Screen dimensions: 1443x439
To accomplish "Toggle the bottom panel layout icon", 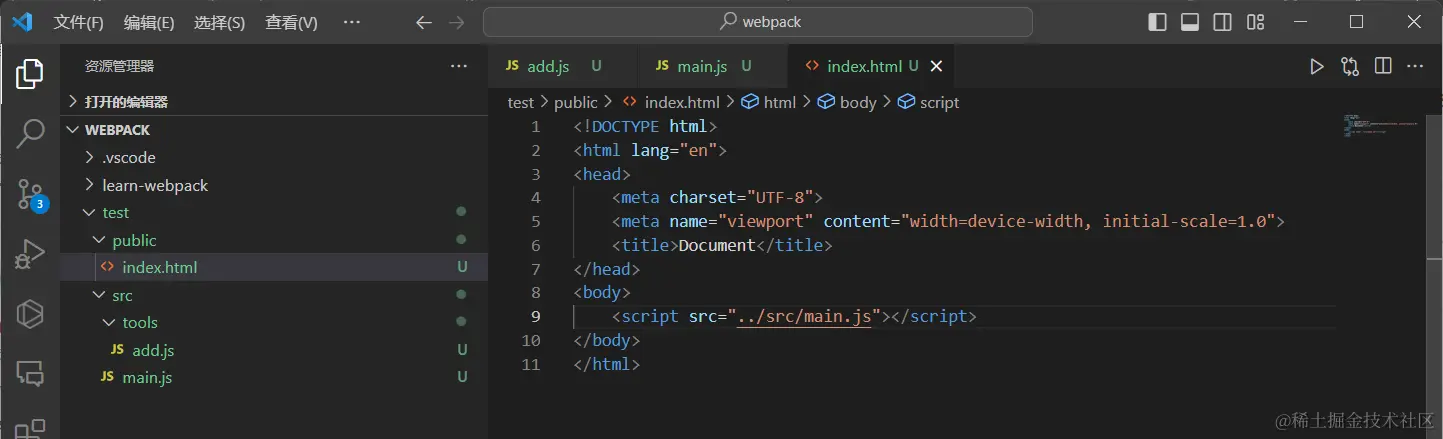I will pos(1190,22).
